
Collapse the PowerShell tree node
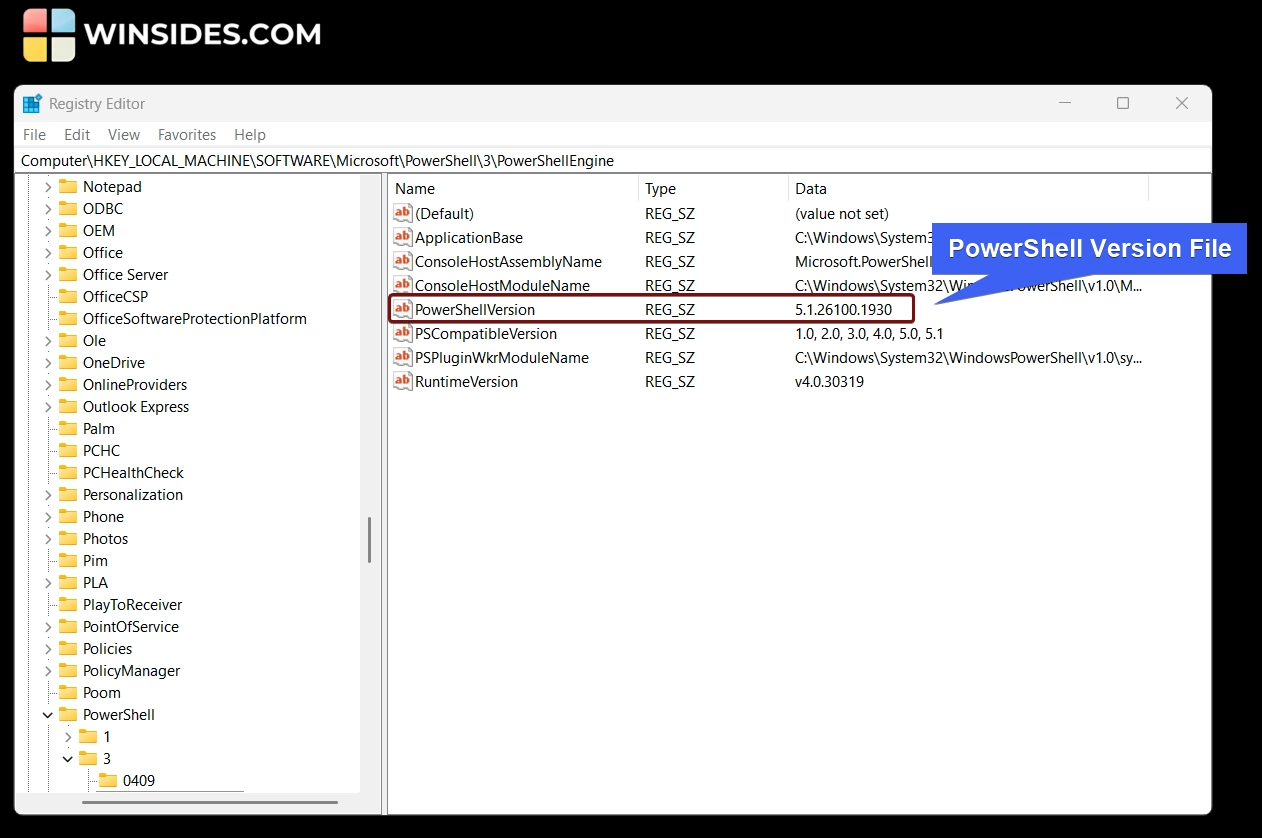click(48, 715)
